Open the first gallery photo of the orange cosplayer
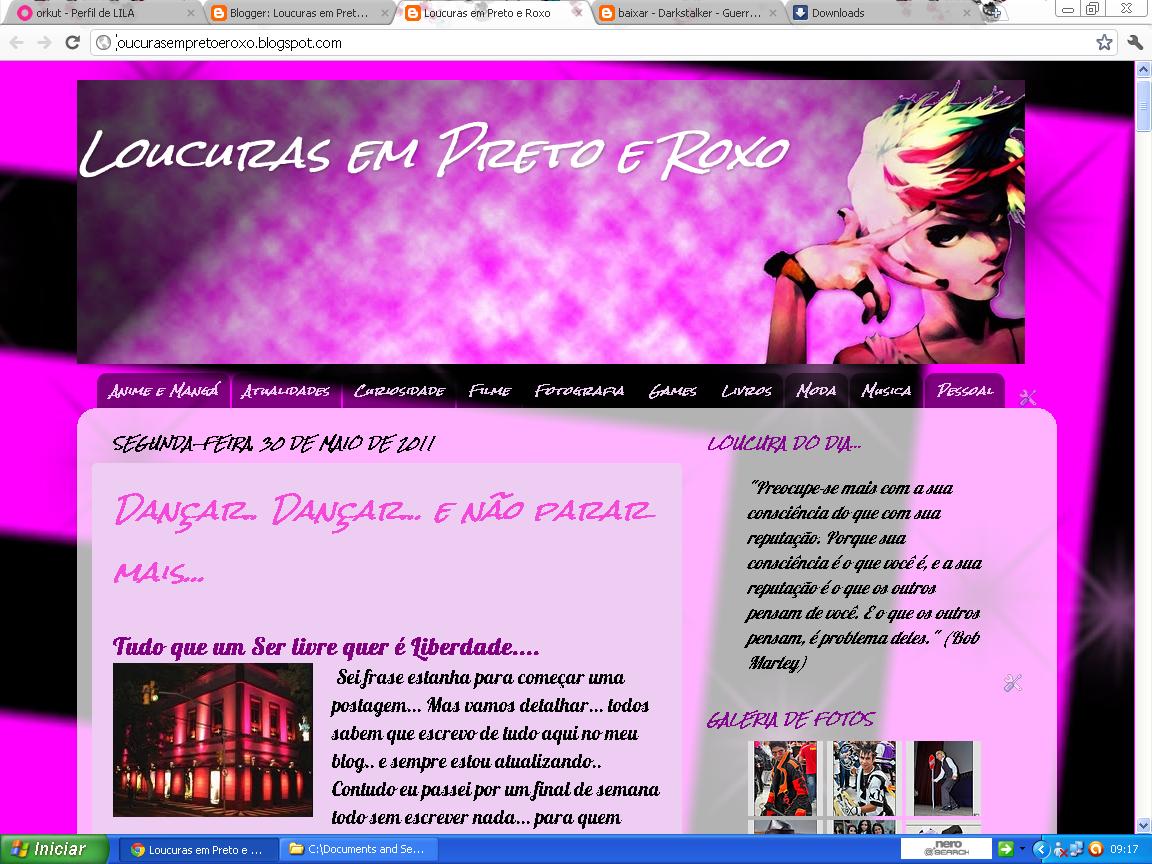 [x=785, y=778]
